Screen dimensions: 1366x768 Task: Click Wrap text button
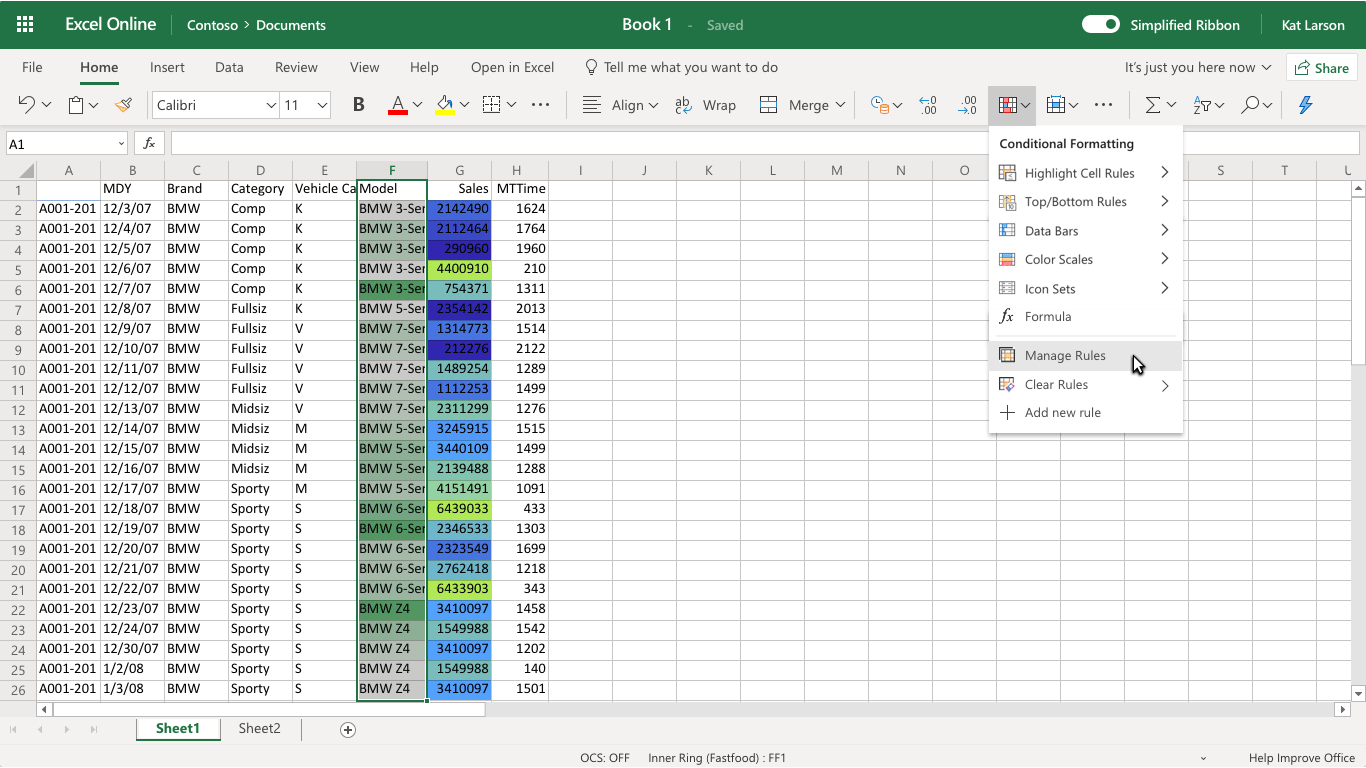(705, 105)
